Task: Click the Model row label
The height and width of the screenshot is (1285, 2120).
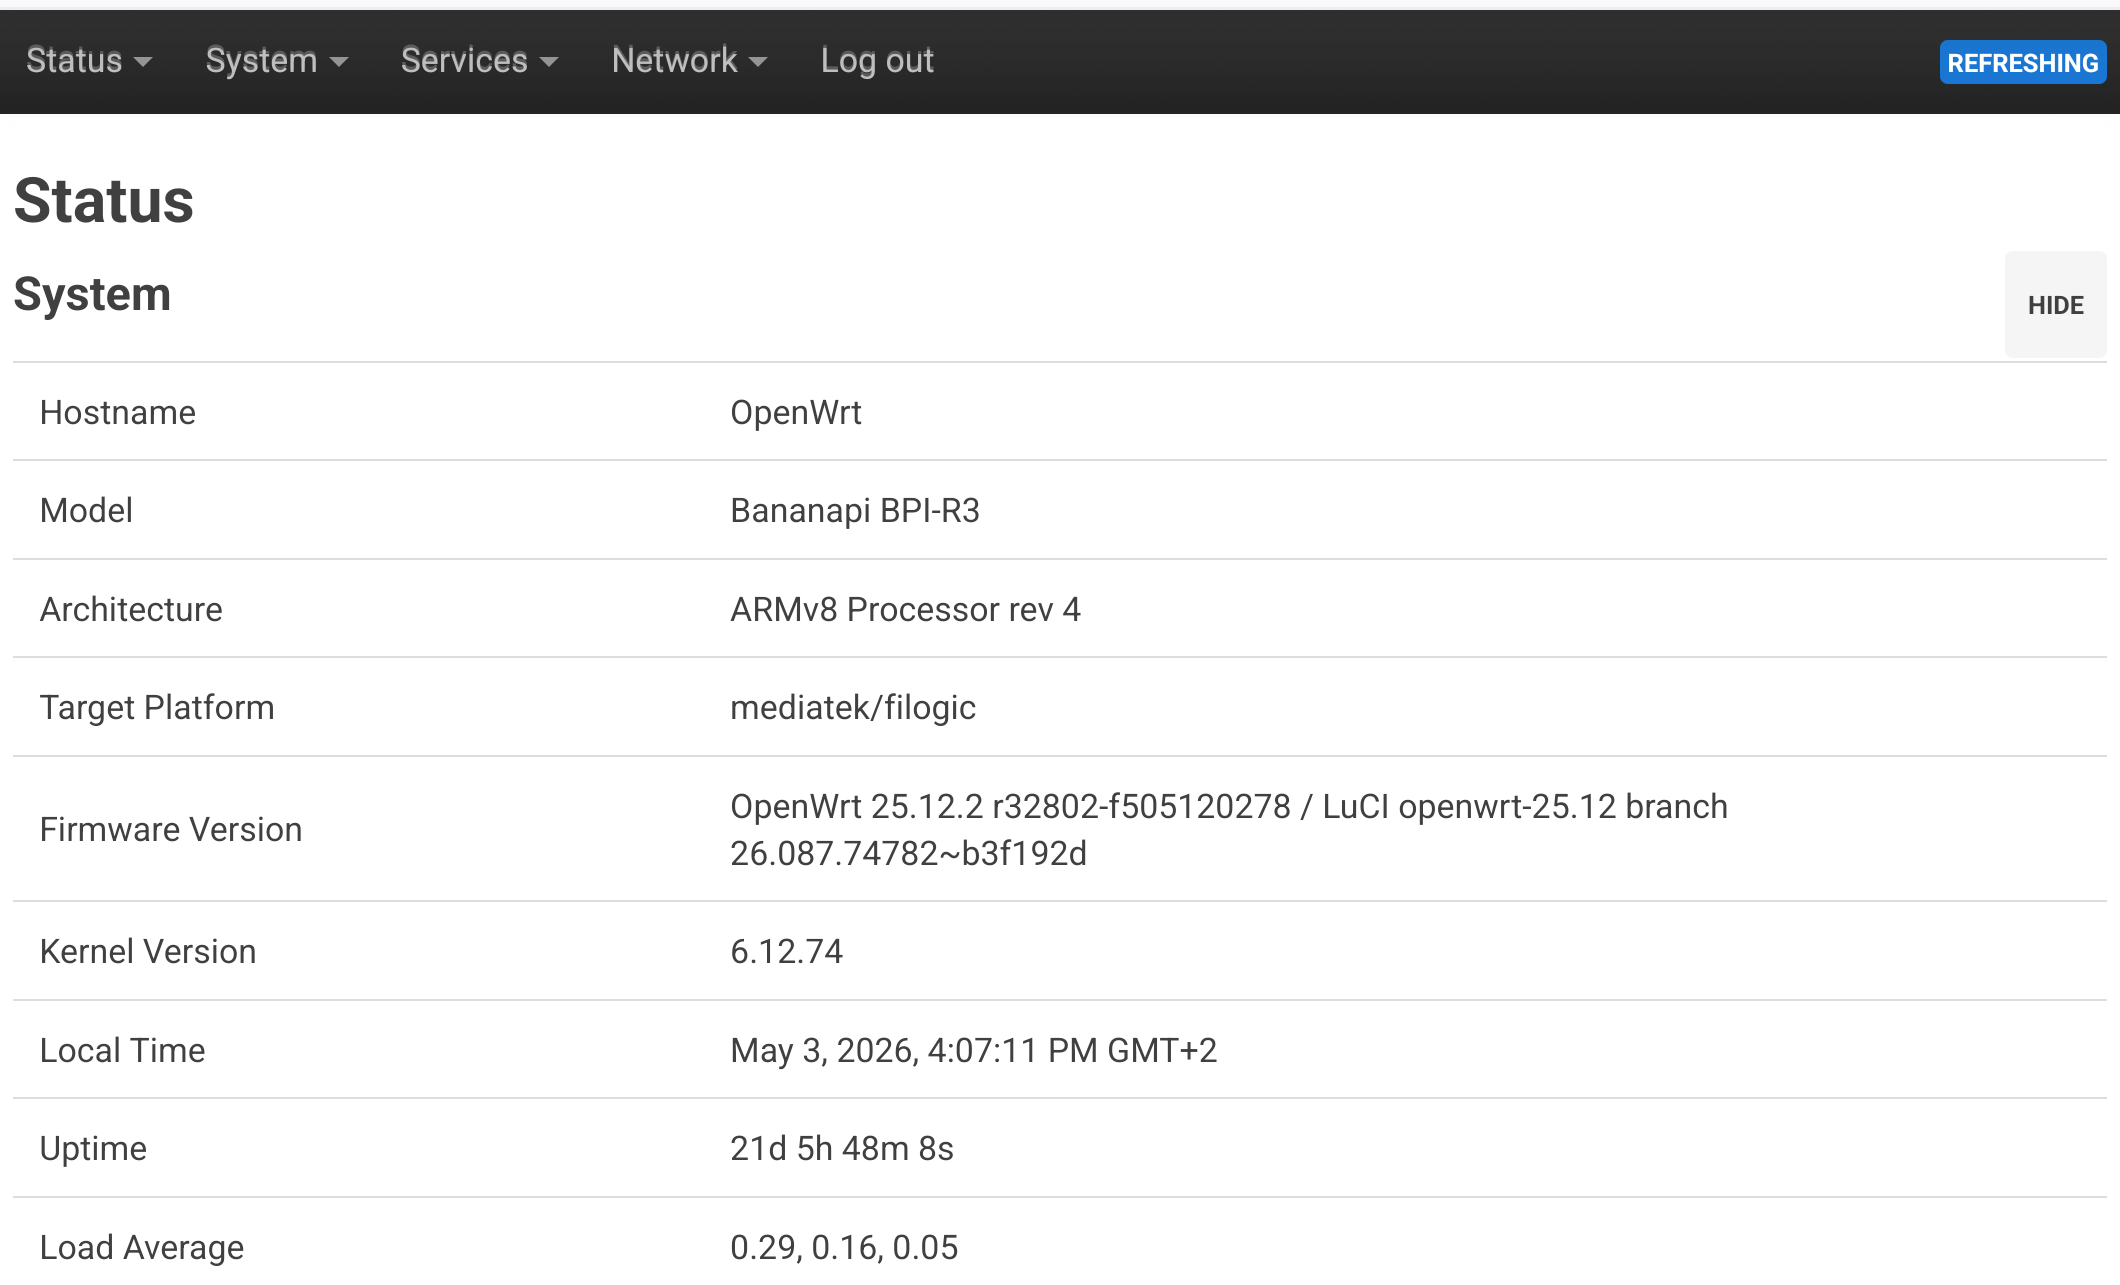Action: 86,511
